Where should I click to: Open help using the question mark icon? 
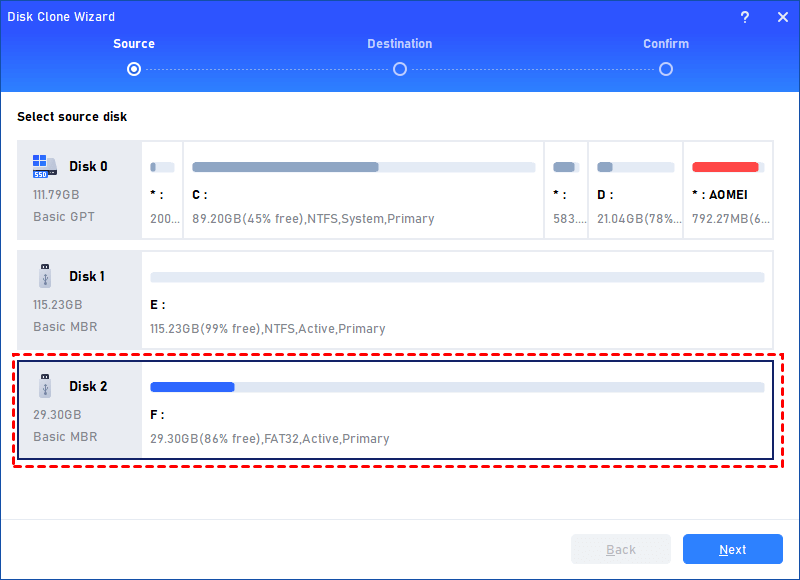coord(746,17)
